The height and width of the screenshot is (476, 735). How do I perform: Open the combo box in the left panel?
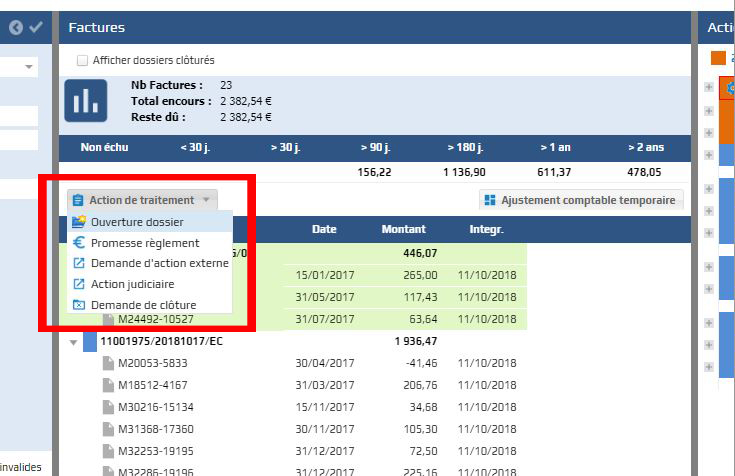tap(29, 67)
